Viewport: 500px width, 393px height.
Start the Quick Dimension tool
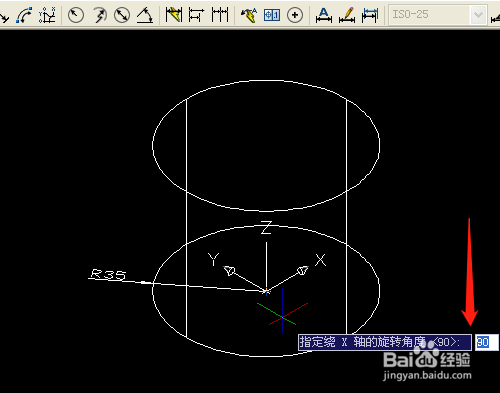click(x=174, y=15)
